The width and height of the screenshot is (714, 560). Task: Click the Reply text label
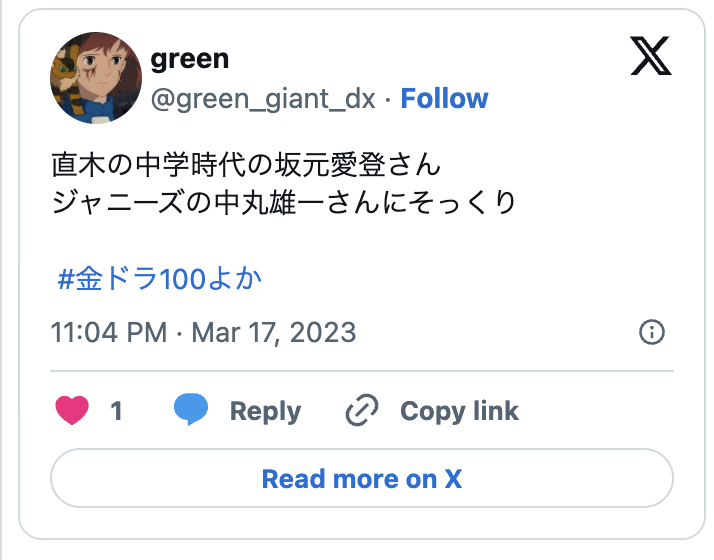click(265, 412)
